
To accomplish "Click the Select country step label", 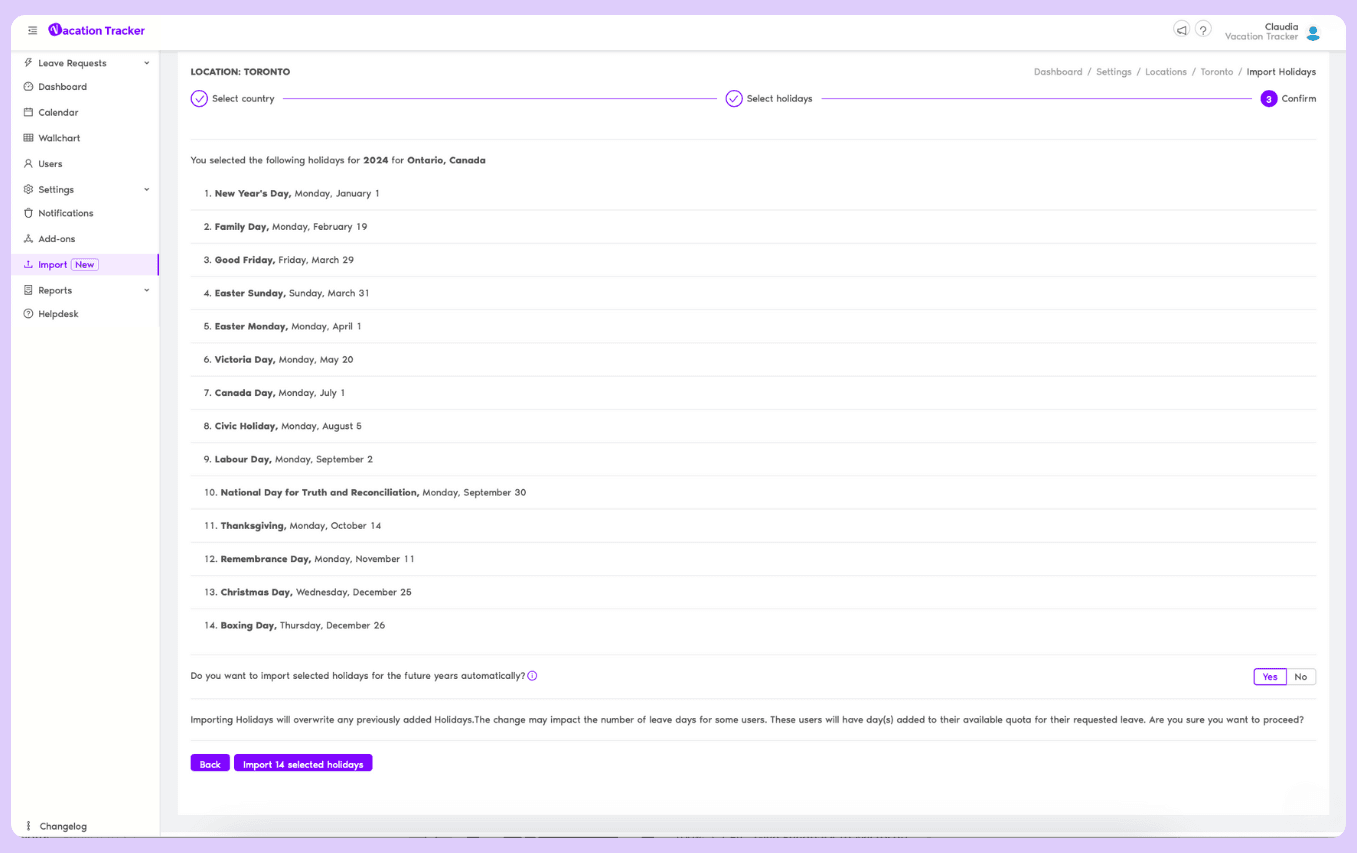I will (x=243, y=99).
